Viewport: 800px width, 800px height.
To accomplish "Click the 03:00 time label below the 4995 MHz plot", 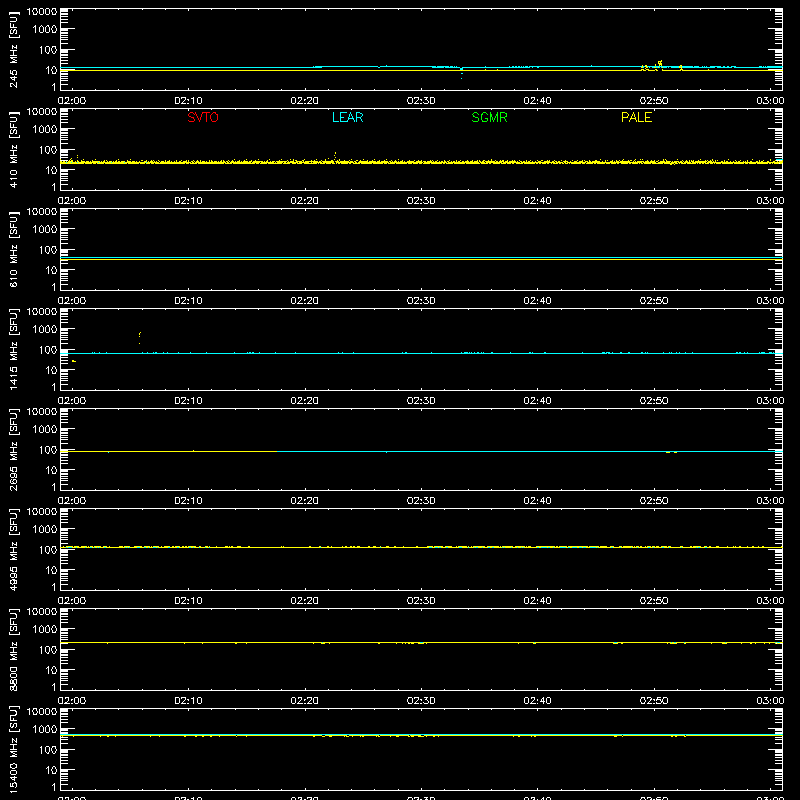I will click(x=770, y=601).
